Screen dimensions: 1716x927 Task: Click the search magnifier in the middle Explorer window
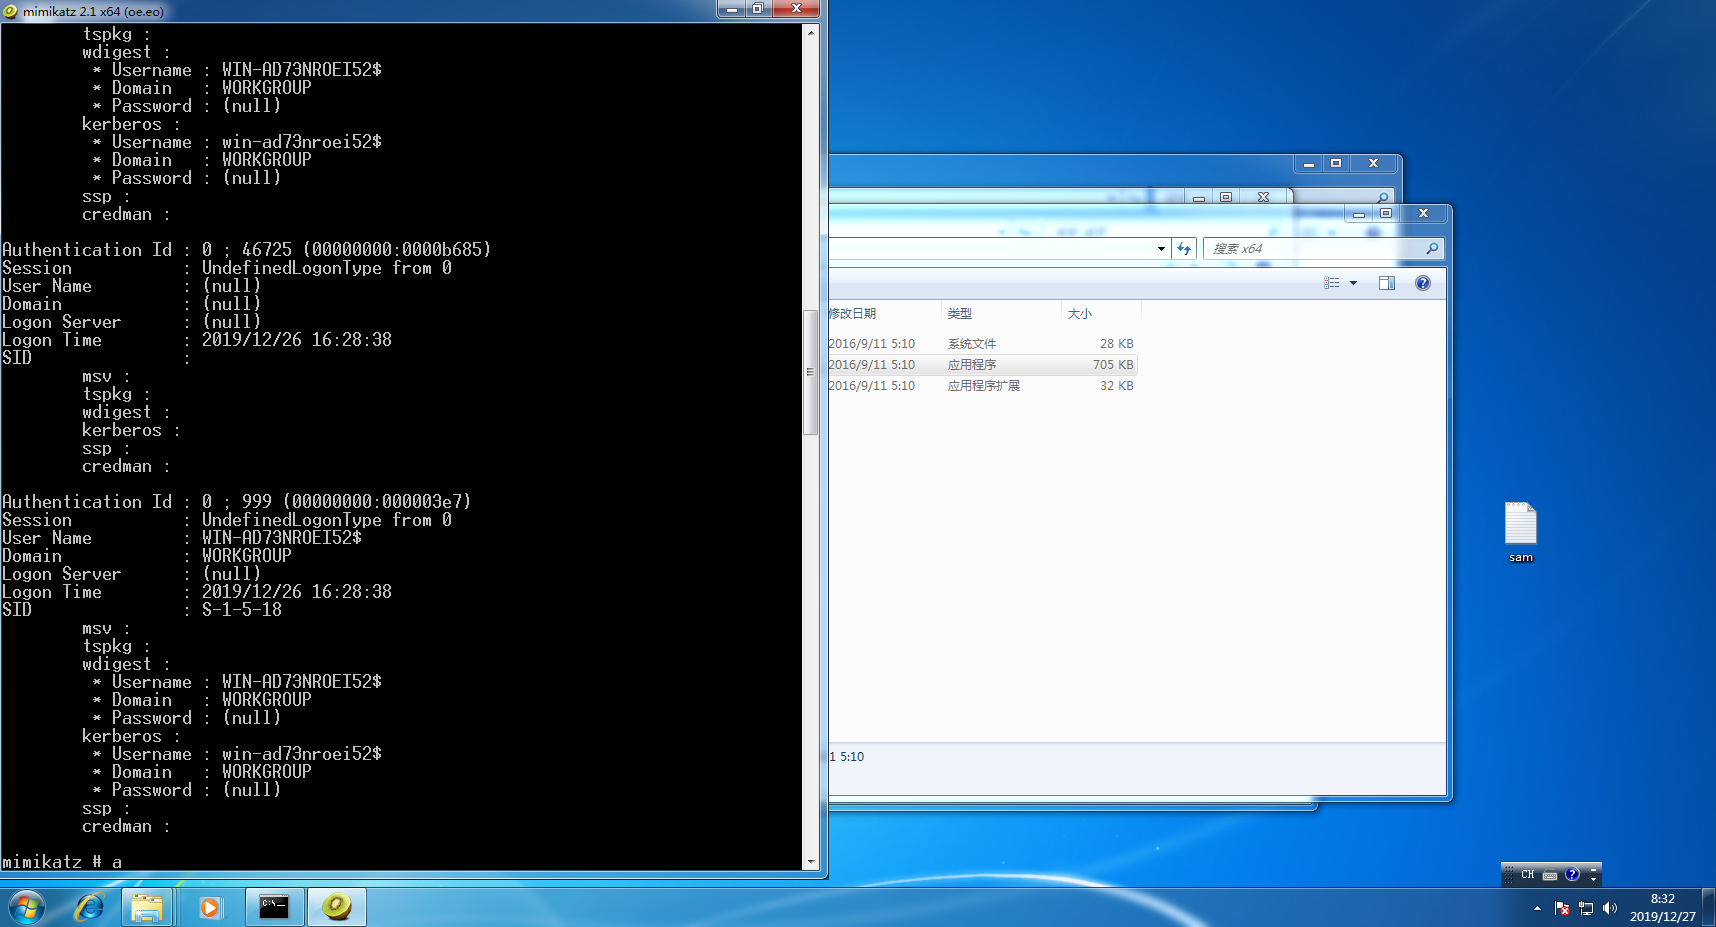[1383, 197]
